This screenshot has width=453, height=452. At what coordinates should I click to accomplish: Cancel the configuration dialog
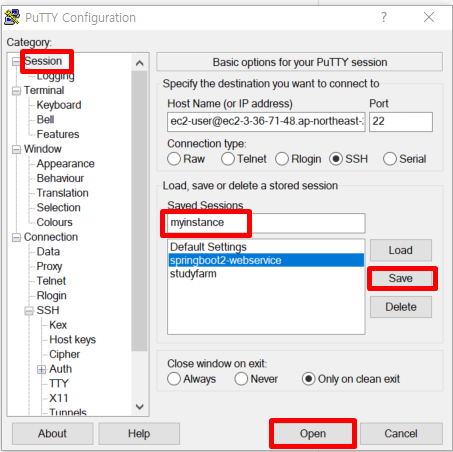pyautogui.click(x=401, y=434)
